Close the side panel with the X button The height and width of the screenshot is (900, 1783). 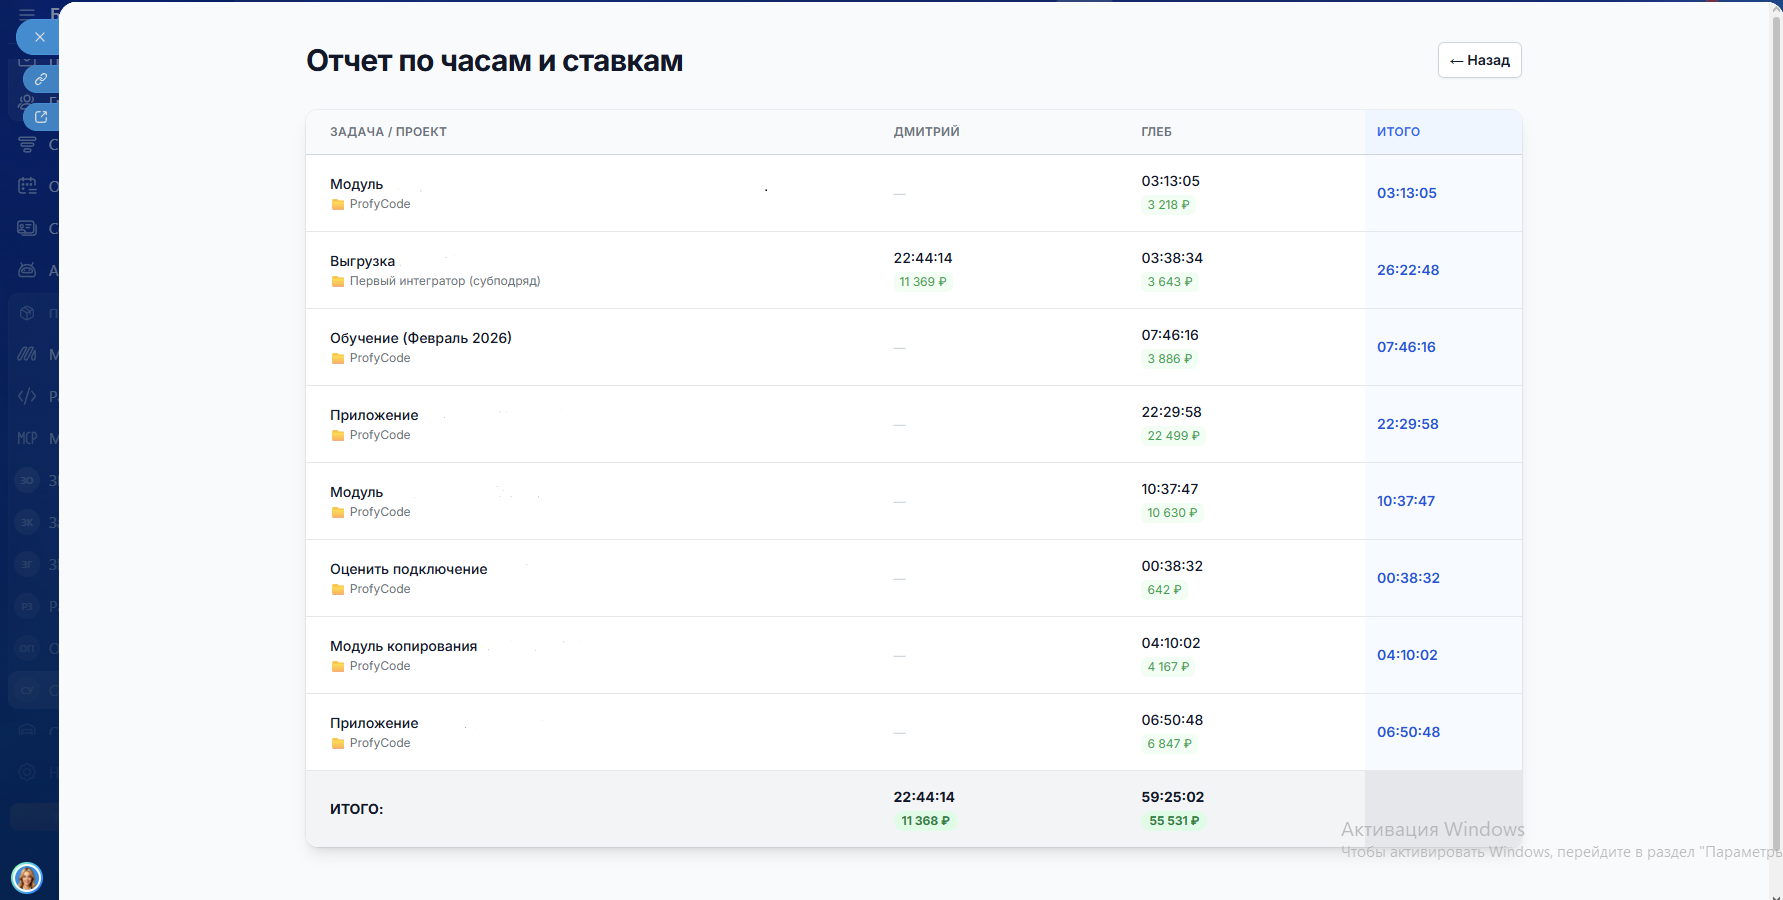click(39, 37)
